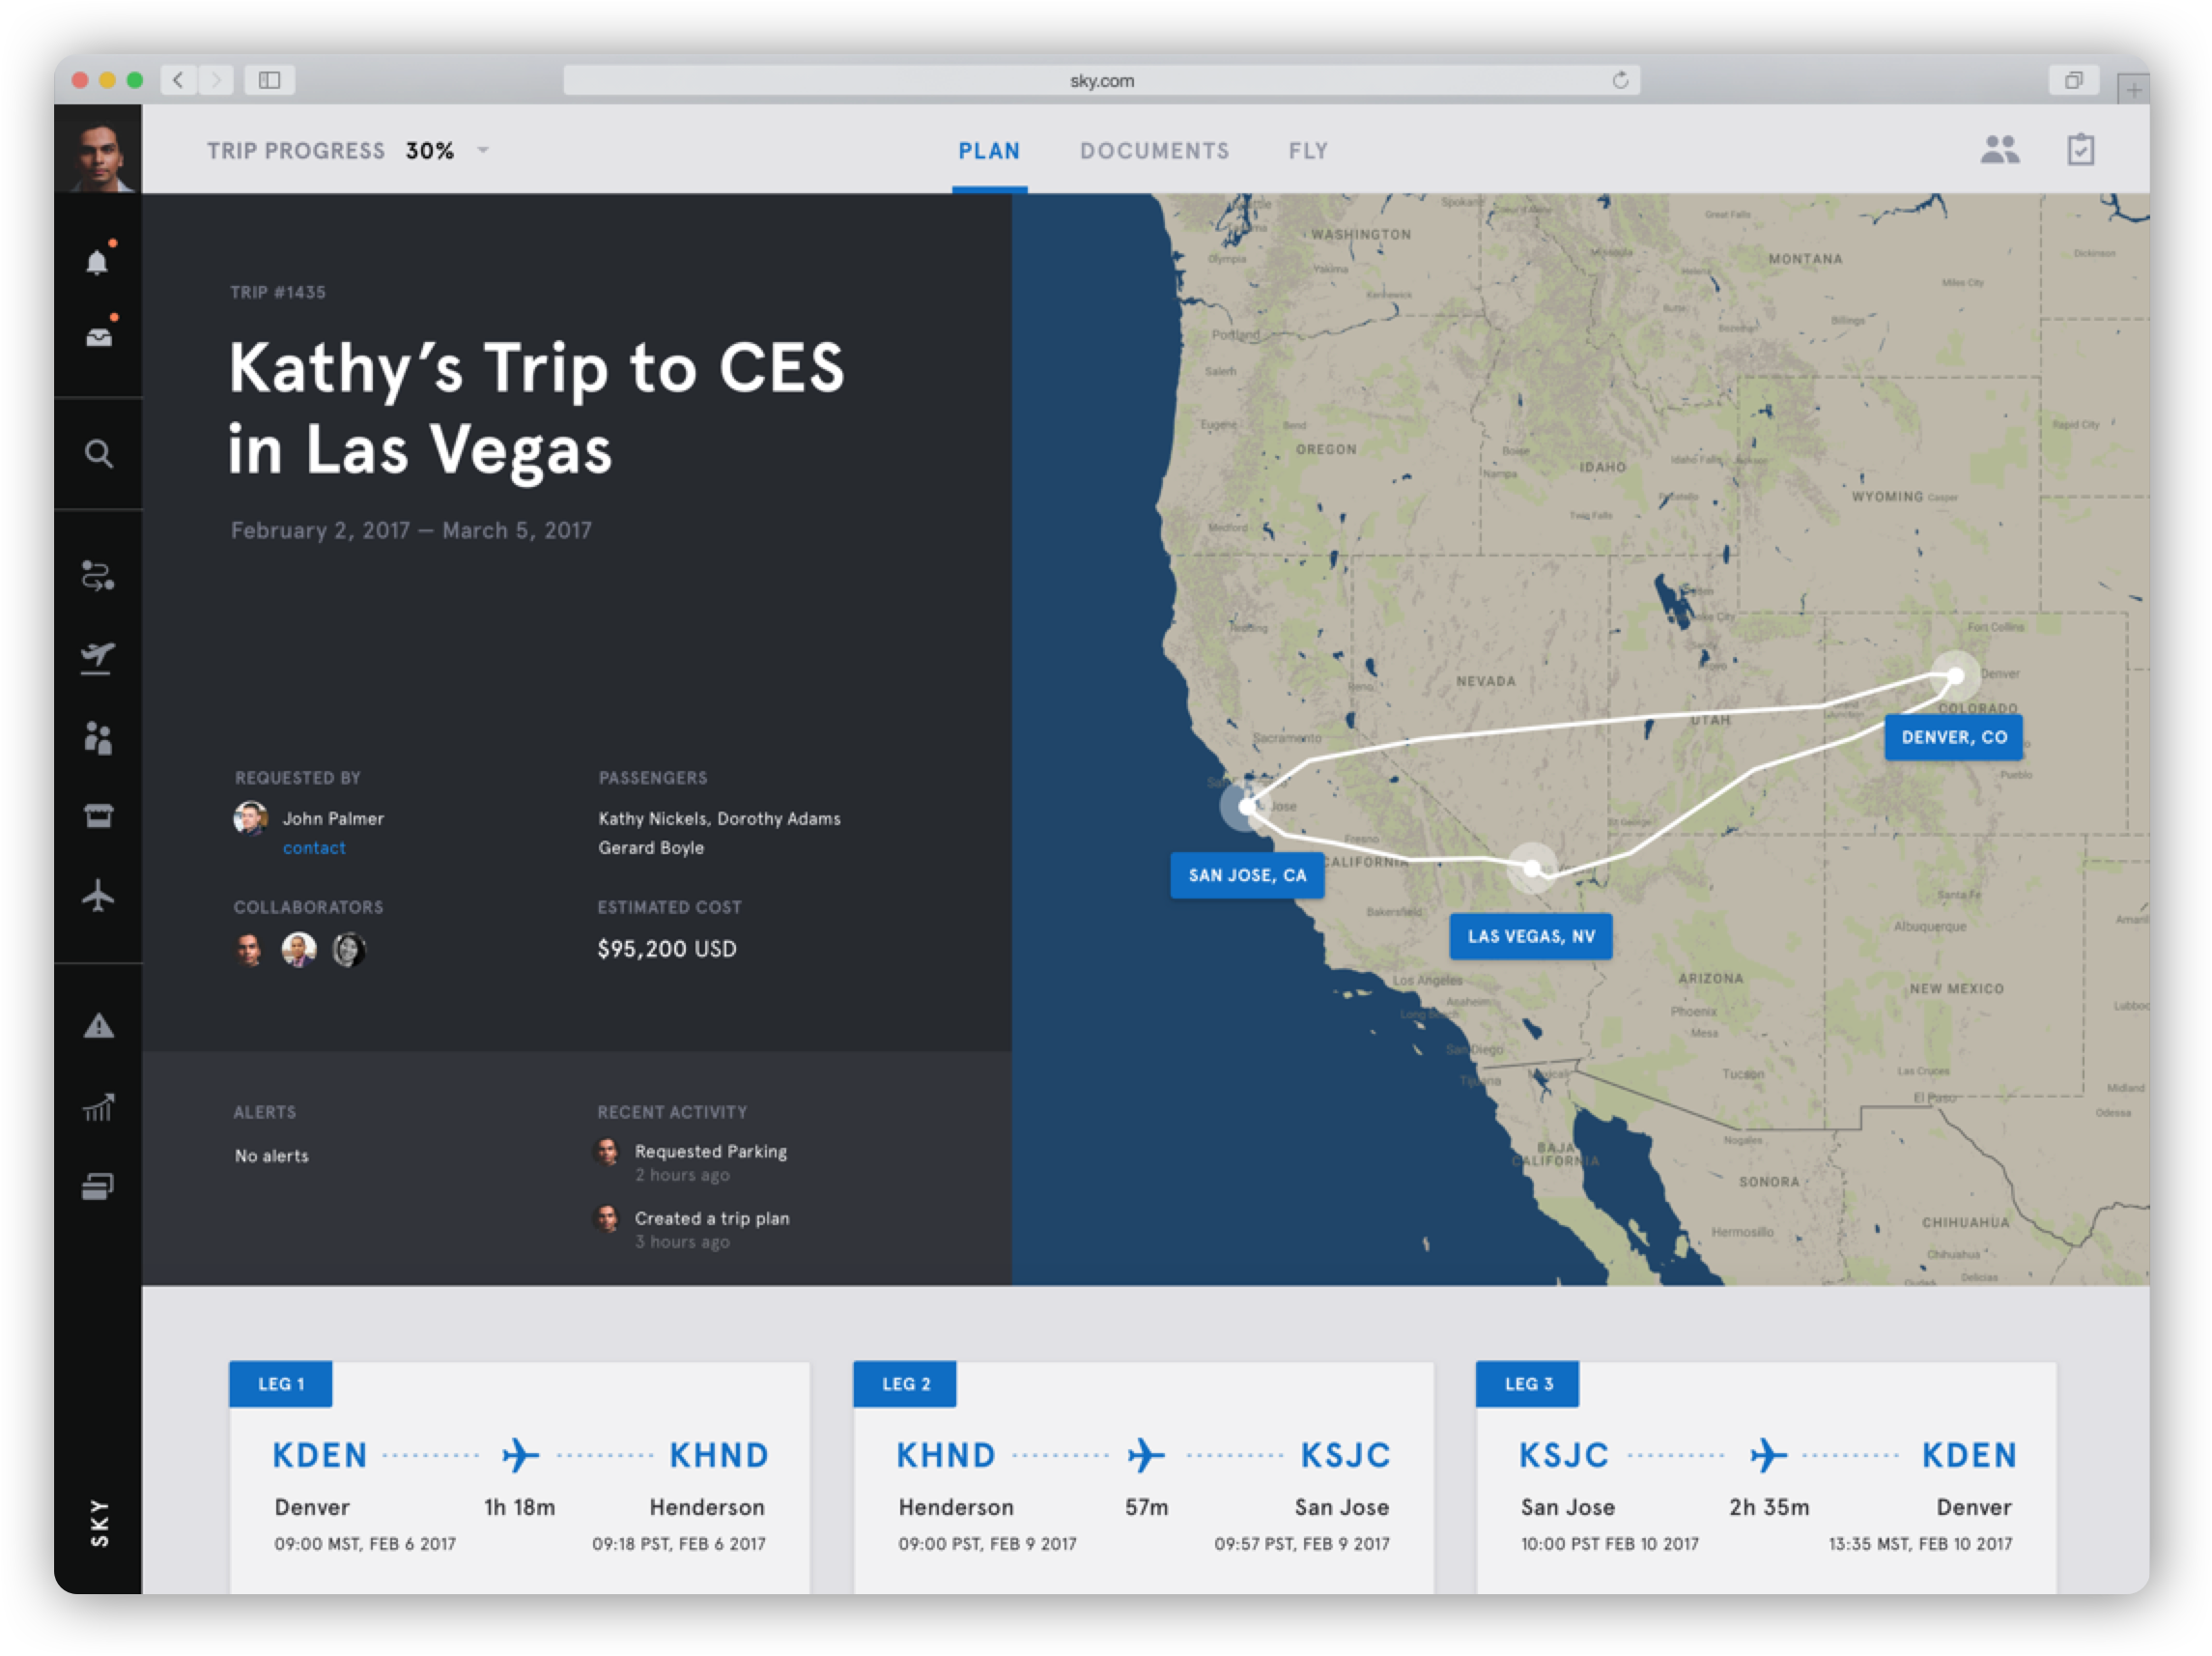Click the contact link under John Palmer
The height and width of the screenshot is (1656, 2212).
pos(314,848)
